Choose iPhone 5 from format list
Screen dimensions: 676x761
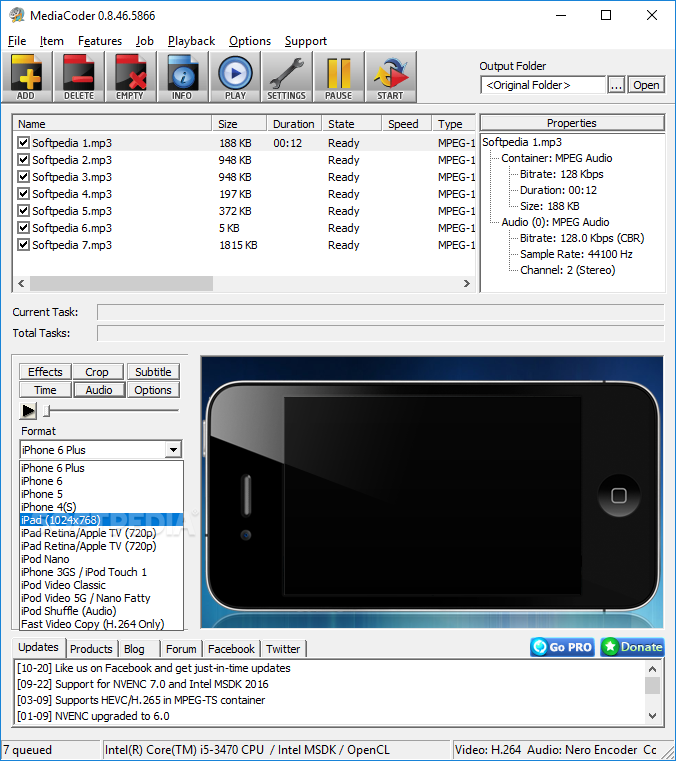coord(101,494)
